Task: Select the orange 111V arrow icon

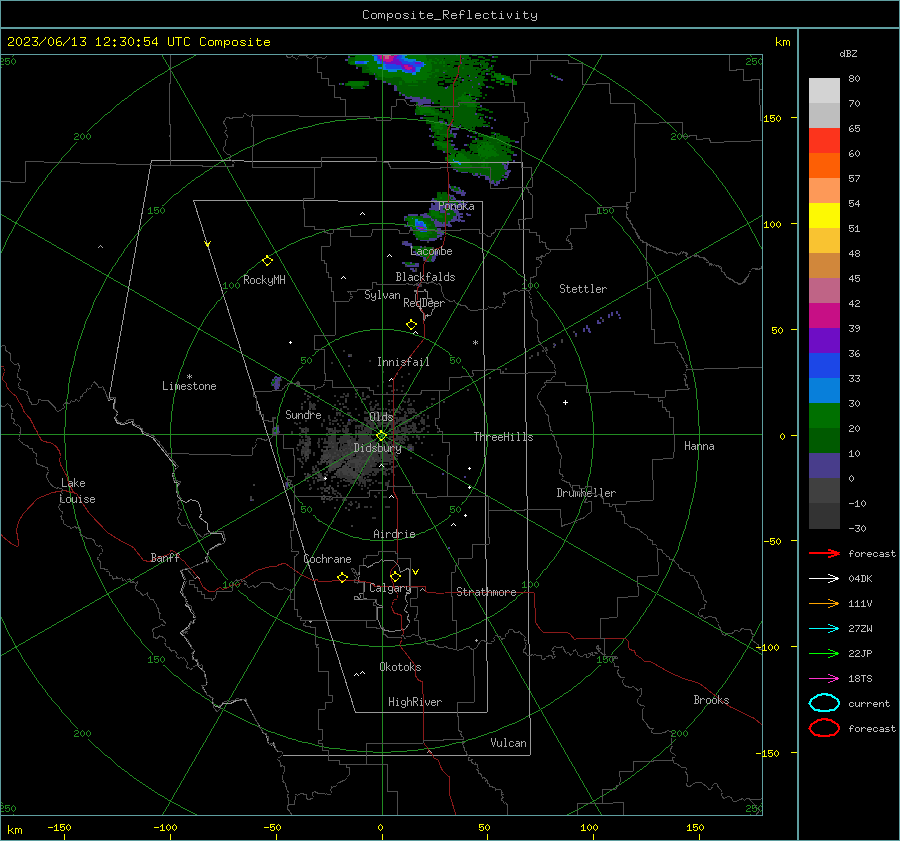Action: pos(824,603)
